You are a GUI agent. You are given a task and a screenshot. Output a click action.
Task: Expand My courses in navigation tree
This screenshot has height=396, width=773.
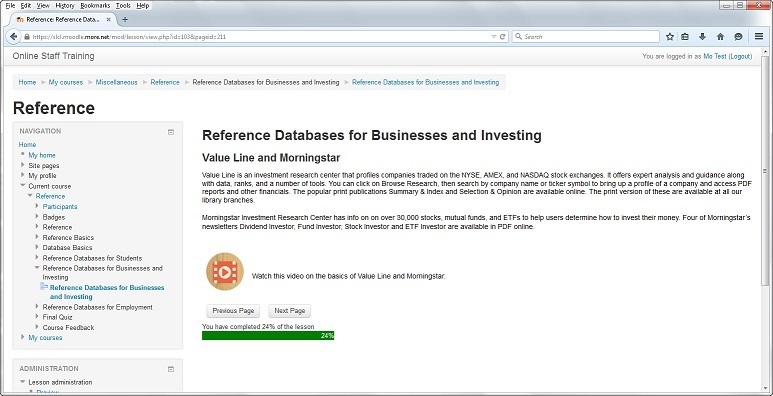click(x=23, y=337)
